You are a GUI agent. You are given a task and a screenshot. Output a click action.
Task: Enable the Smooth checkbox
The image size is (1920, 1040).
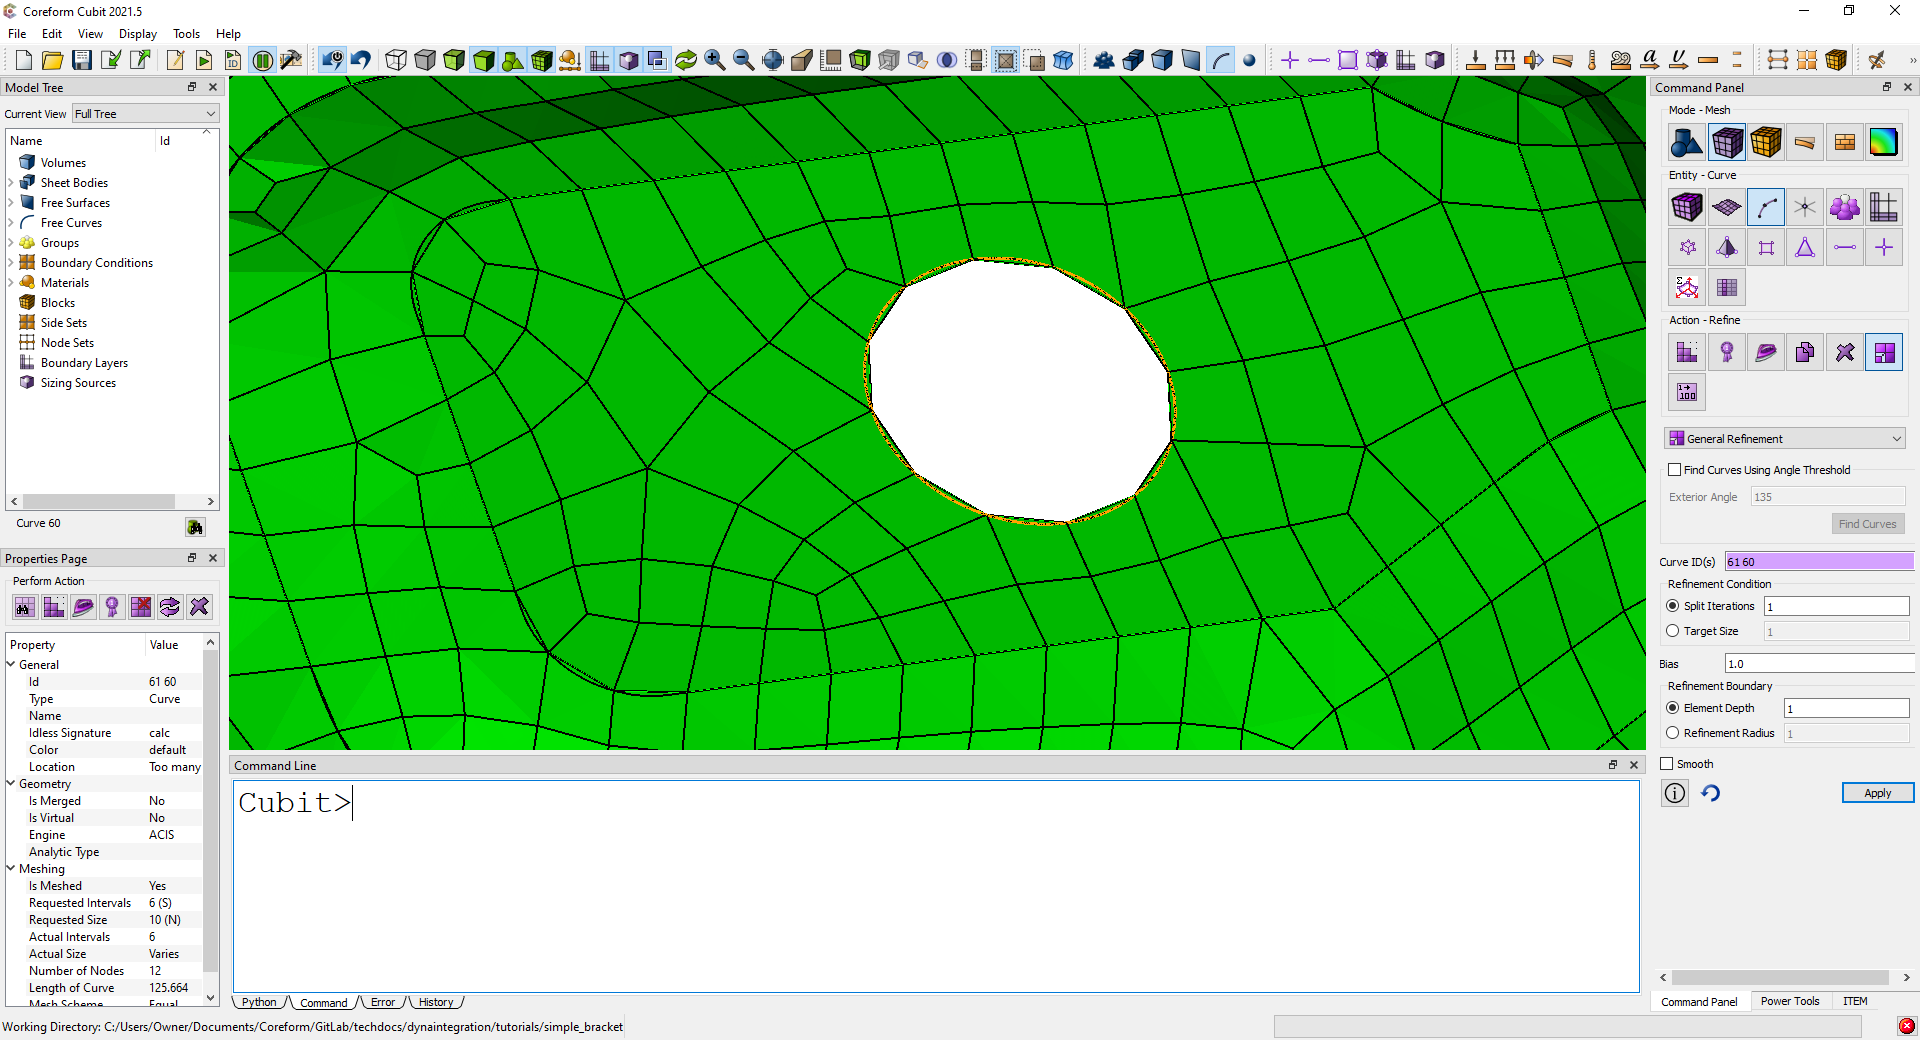coord(1667,764)
